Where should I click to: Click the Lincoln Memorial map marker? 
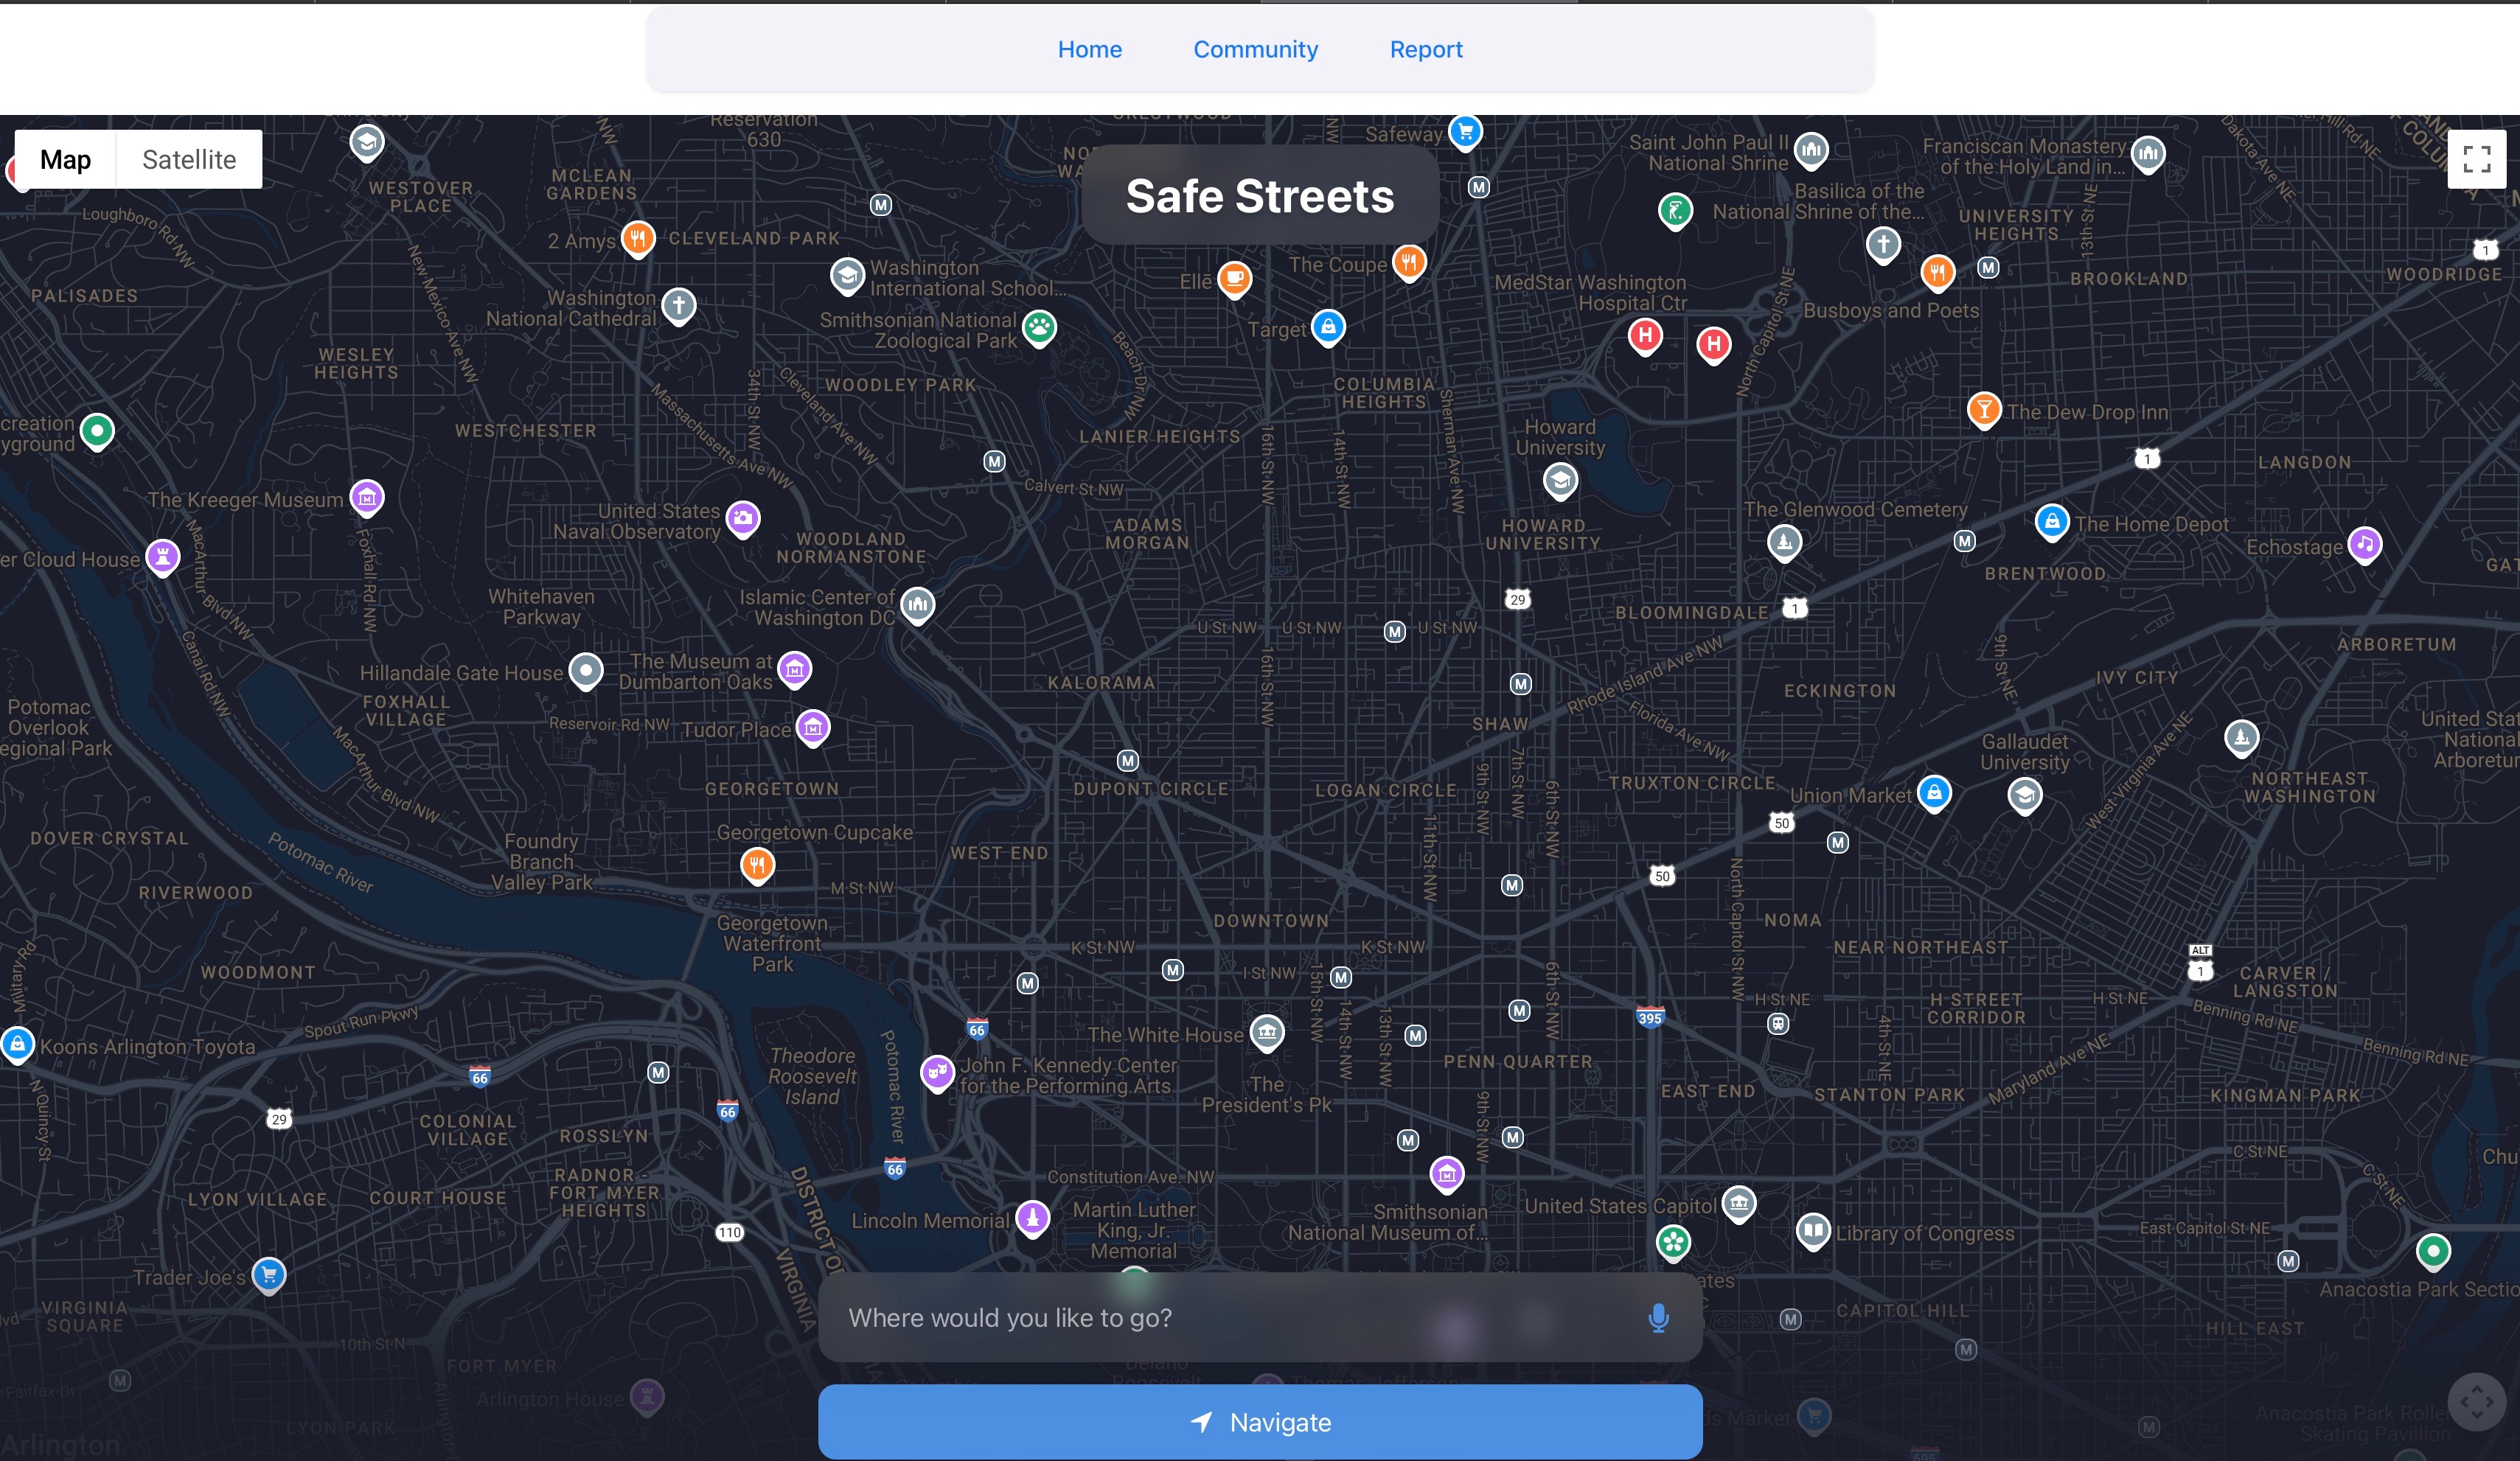click(x=1032, y=1217)
